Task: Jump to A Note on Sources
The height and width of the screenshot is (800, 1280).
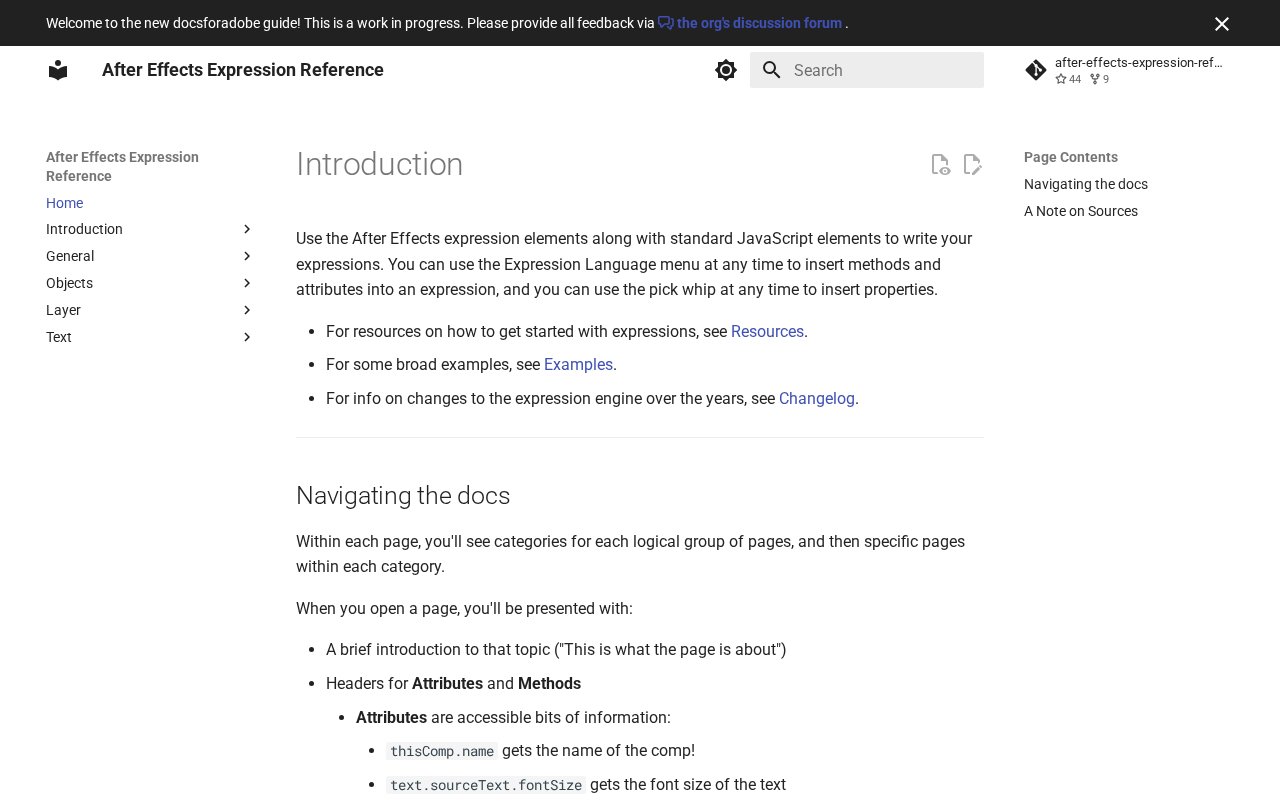Action: click(x=1081, y=211)
